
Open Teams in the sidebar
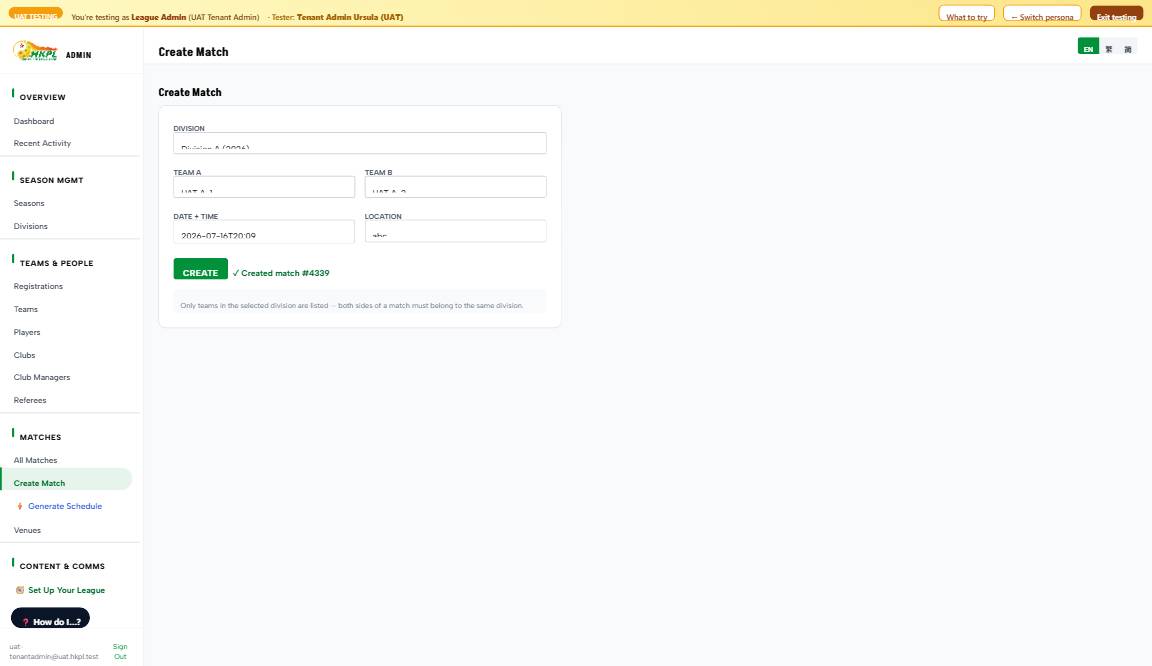26,309
